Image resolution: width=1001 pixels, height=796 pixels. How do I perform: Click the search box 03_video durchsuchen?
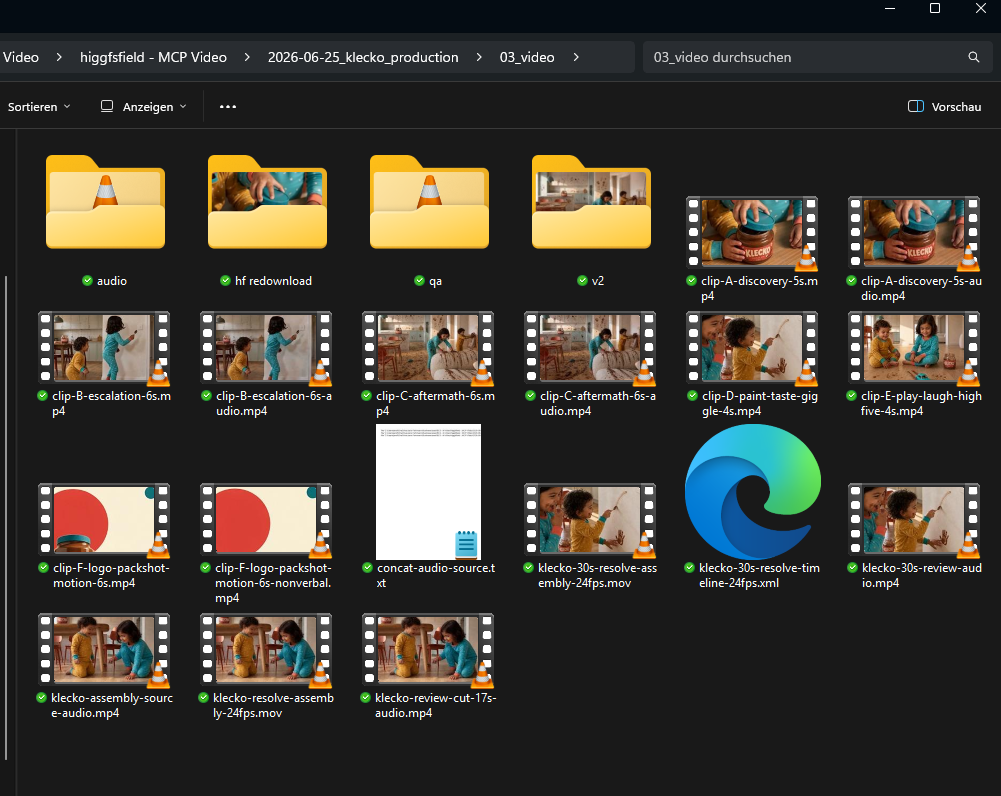click(x=817, y=57)
